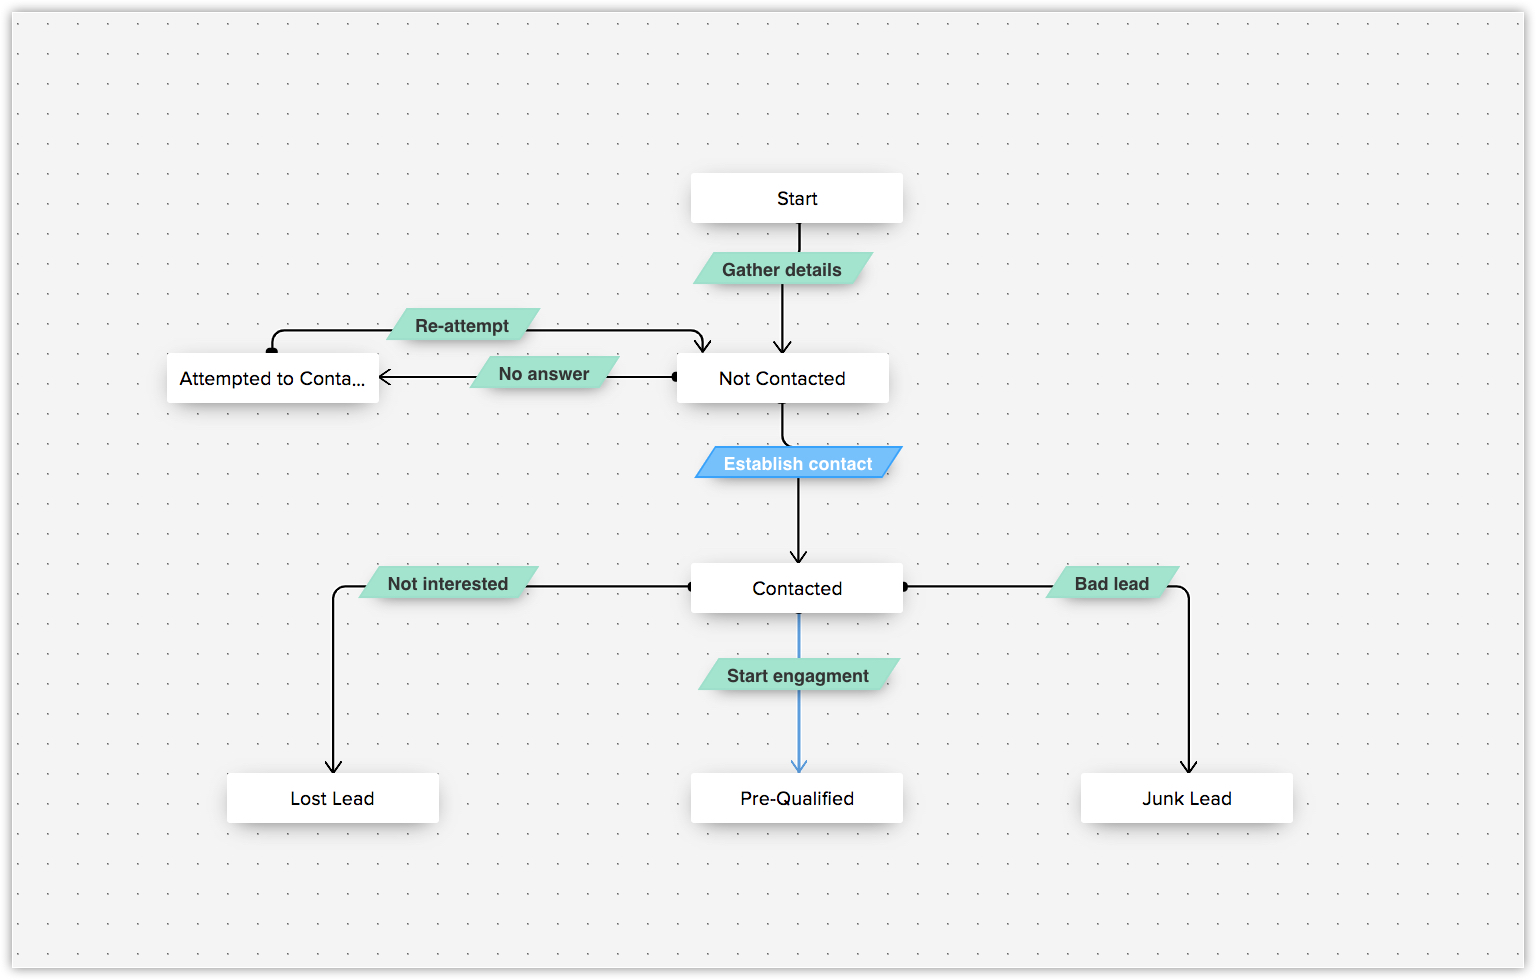Click connector dot on Contacted's right edge

click(905, 587)
